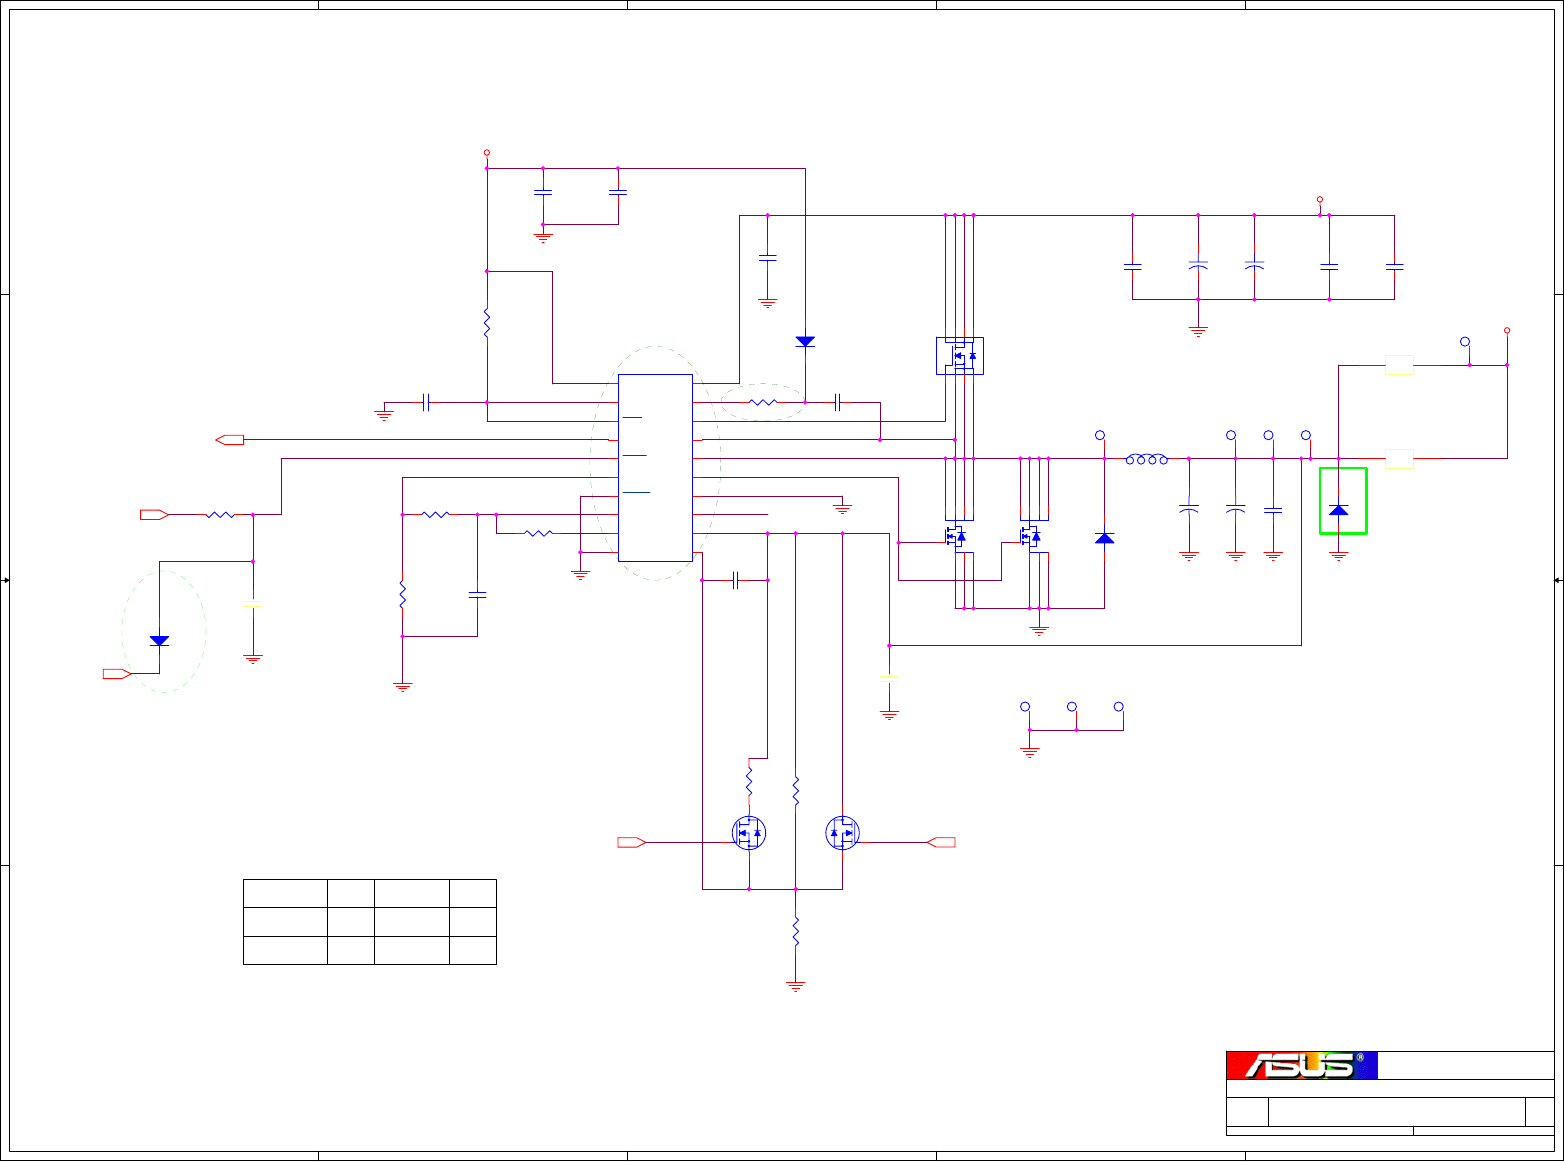Select the diode inside the green highlight box

coord(1338,510)
